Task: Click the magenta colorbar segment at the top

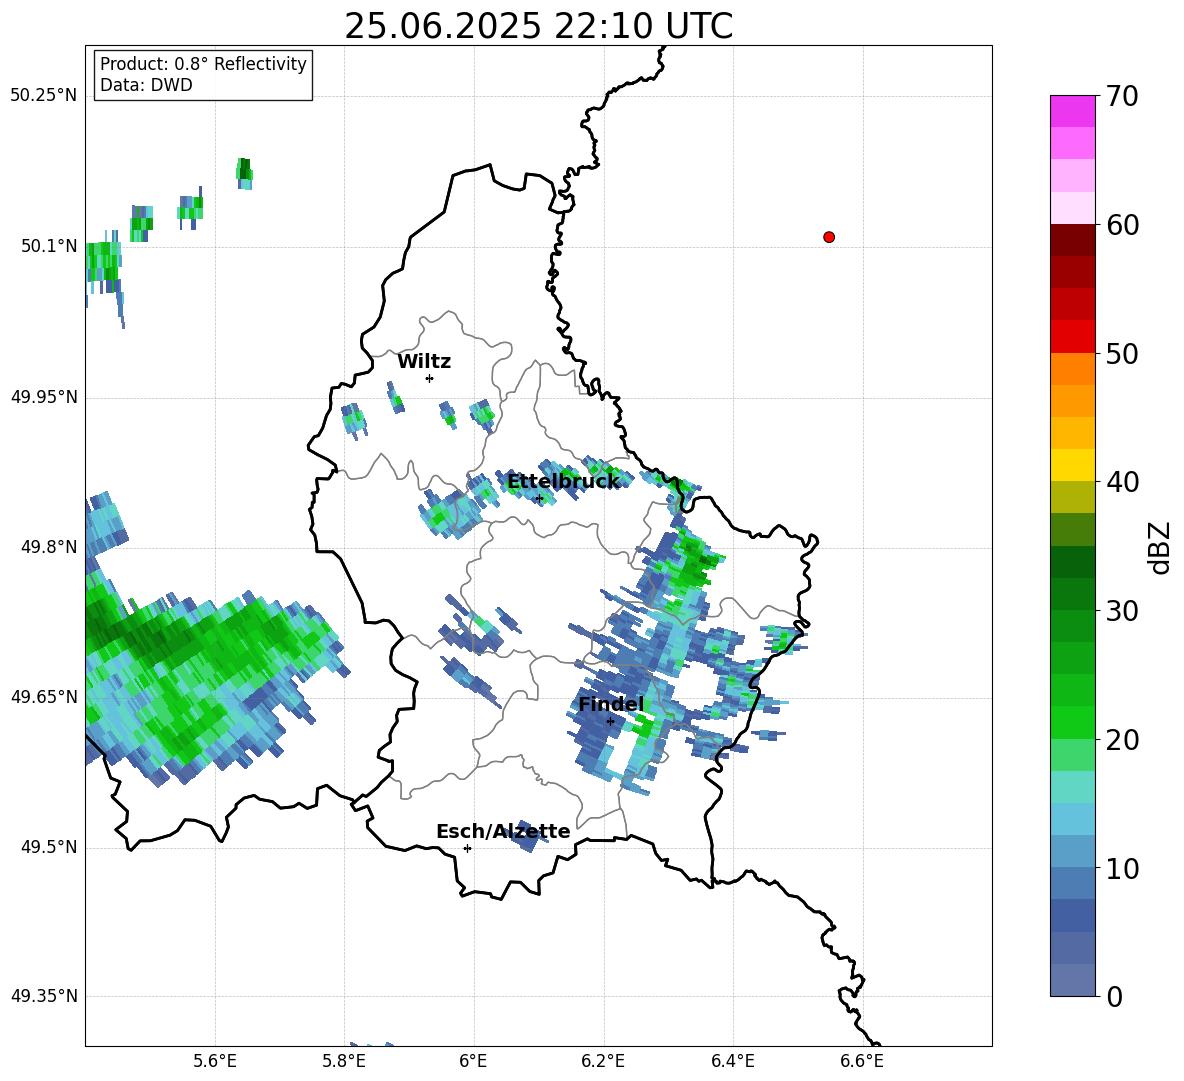Action: pos(1072,112)
